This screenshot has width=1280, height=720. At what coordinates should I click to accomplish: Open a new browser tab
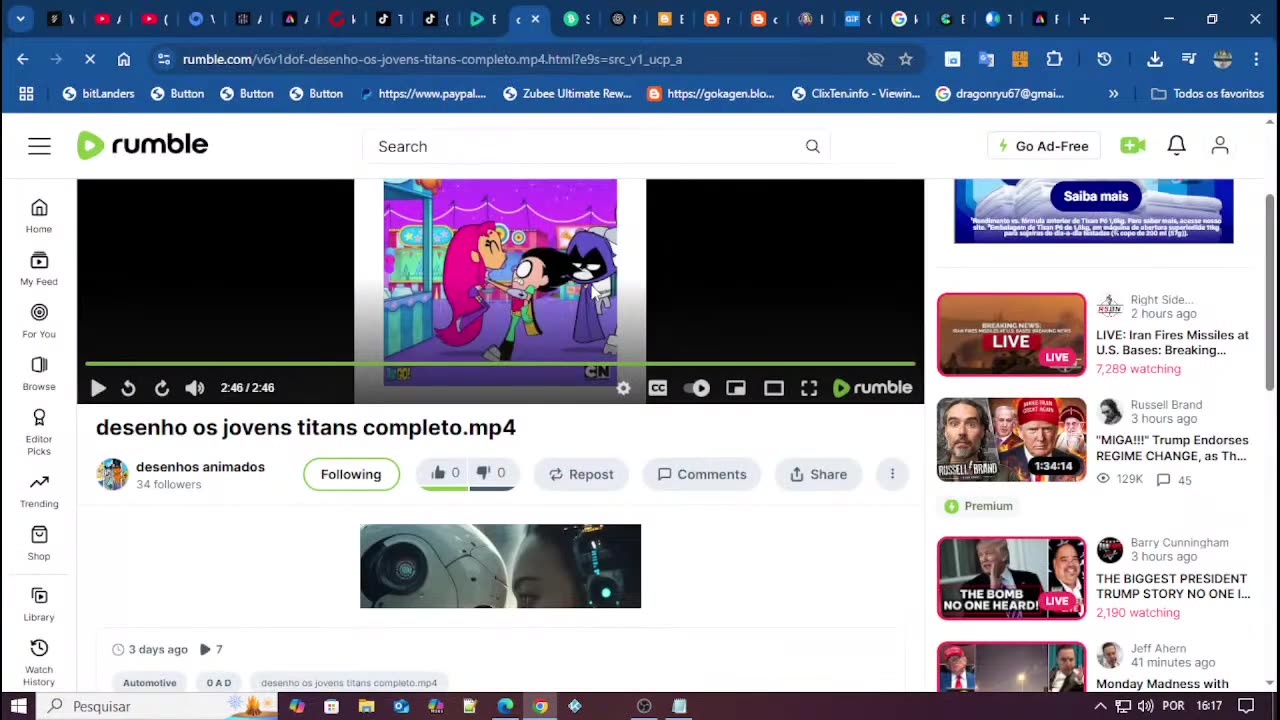[x=1084, y=19]
